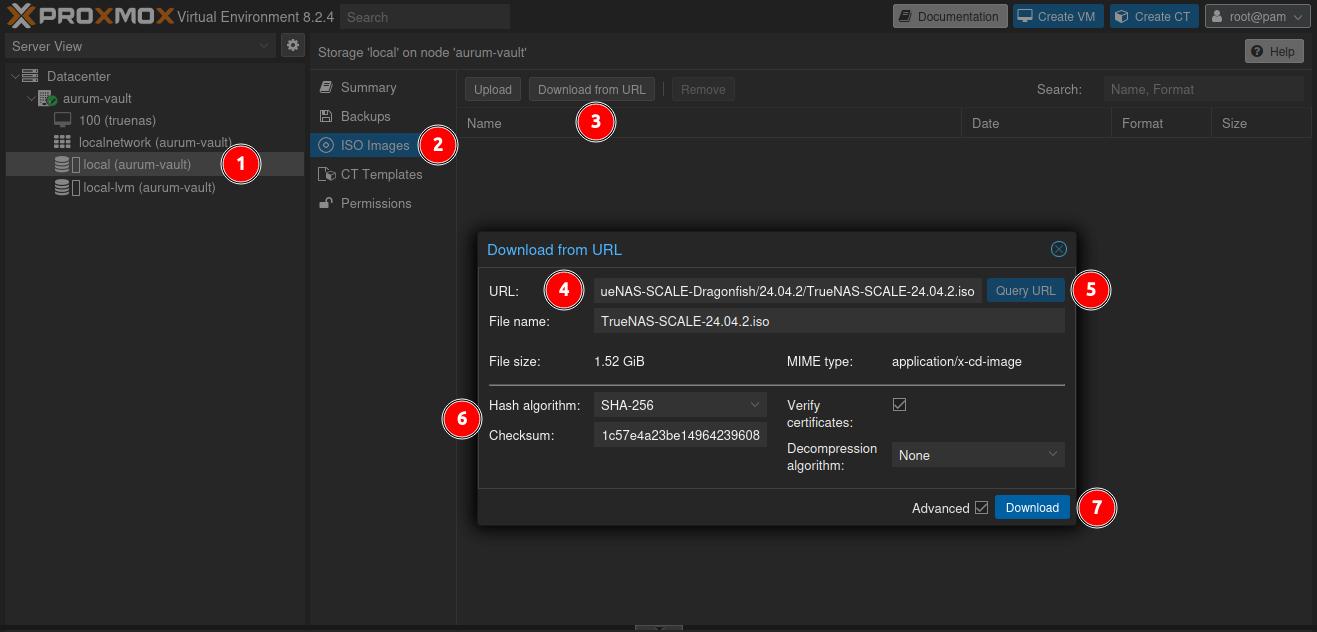Click the localnetwork grid icon
This screenshot has height=632, width=1317.
(x=62, y=142)
